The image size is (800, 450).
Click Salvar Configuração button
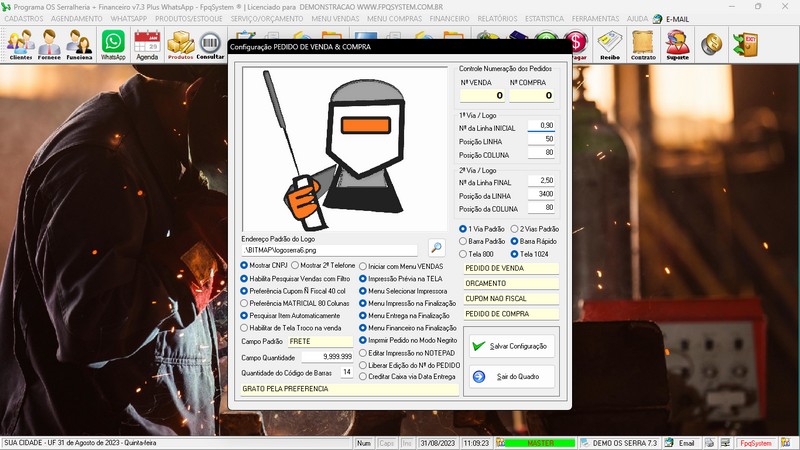(512, 346)
